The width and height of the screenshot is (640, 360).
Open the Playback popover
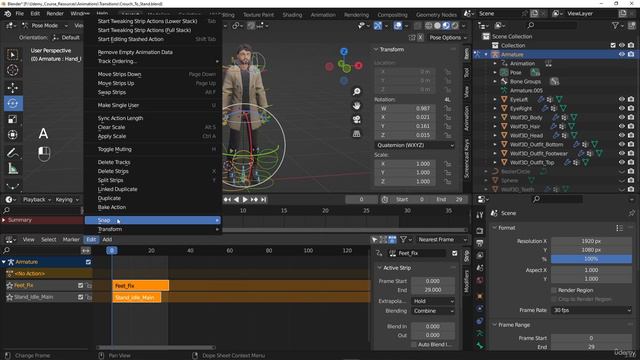pos(37,200)
